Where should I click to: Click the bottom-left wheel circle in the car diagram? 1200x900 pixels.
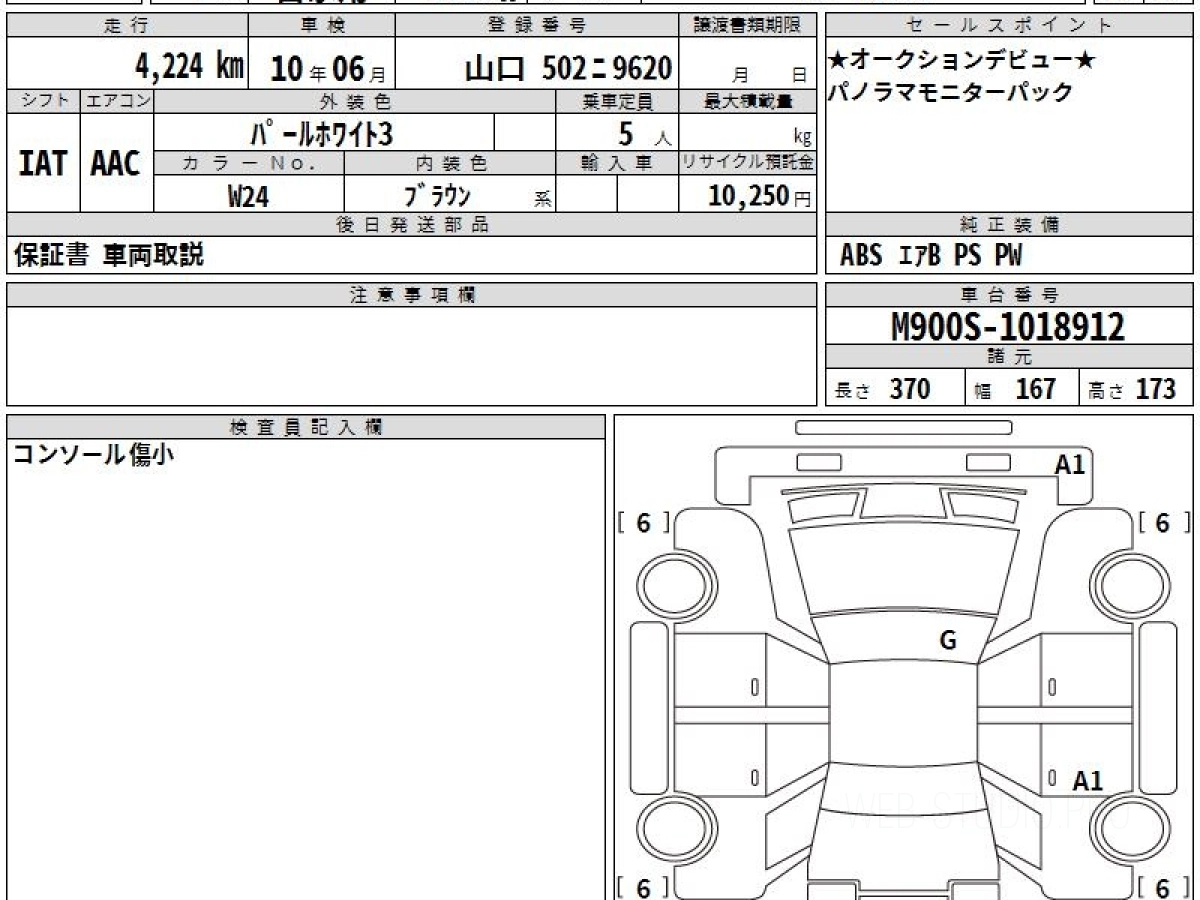click(x=667, y=829)
